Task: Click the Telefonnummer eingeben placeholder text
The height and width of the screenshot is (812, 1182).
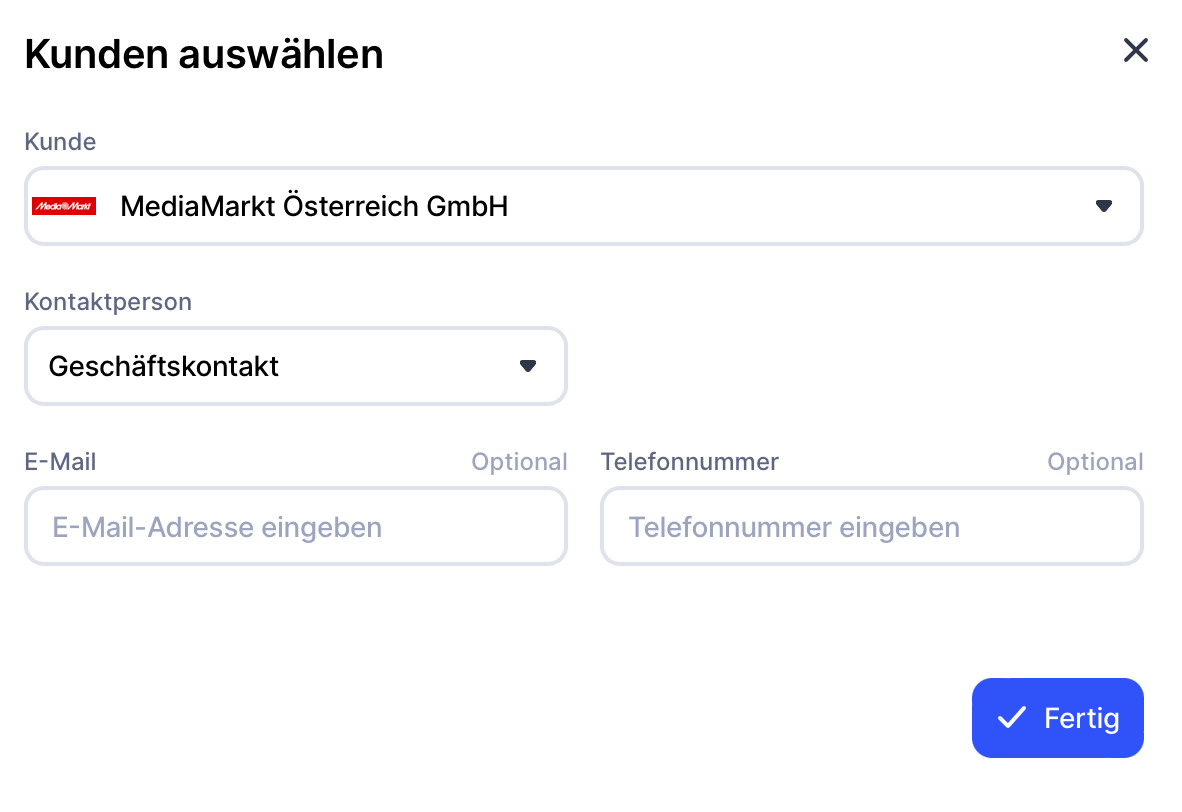Action: point(794,527)
